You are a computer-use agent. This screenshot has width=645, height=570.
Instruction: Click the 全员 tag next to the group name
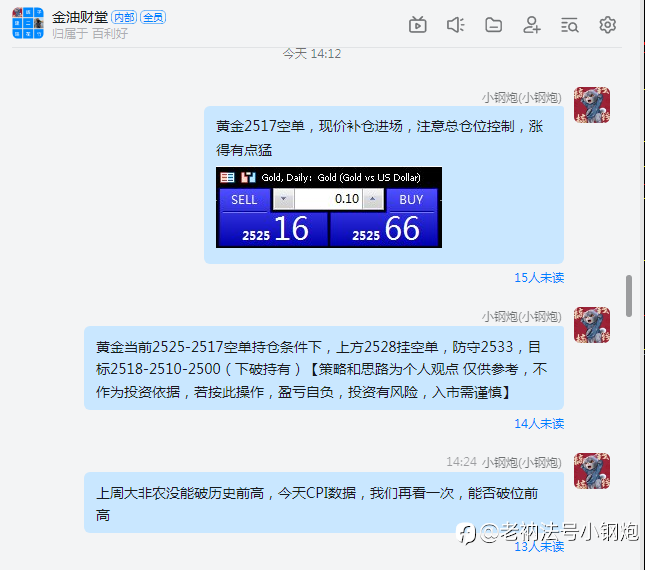coord(153,17)
